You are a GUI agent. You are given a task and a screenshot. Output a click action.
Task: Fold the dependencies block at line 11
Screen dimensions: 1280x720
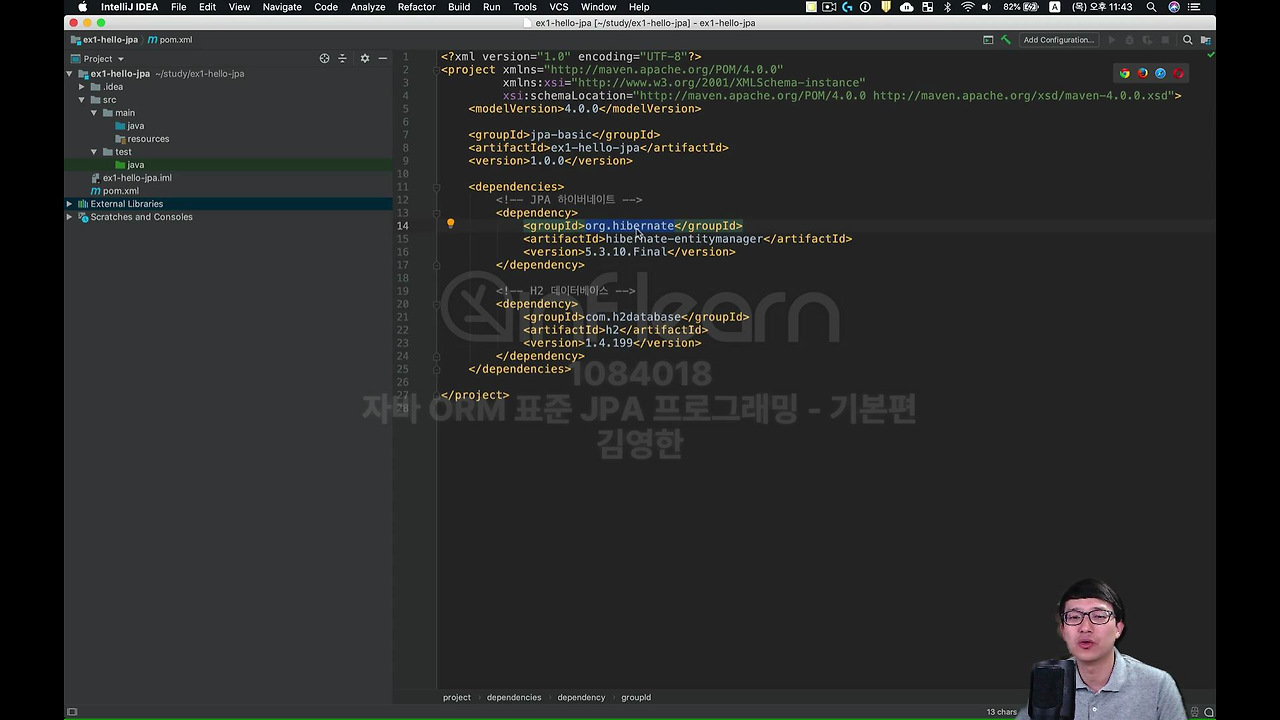pos(437,187)
